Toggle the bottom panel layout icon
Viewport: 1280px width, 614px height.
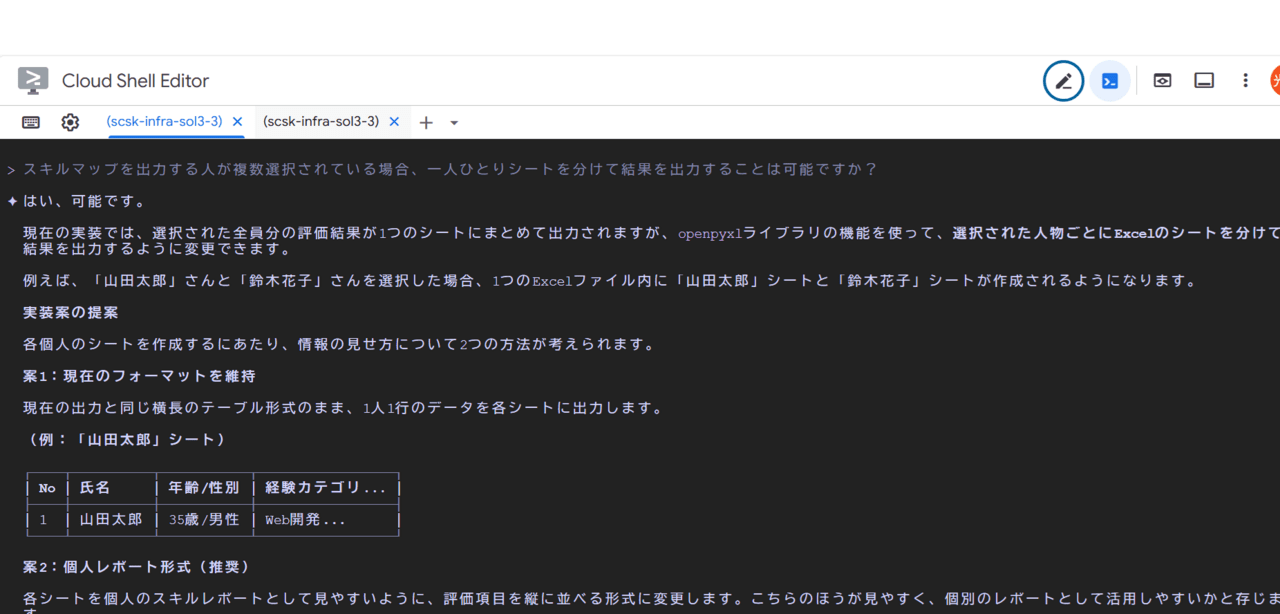click(1204, 81)
